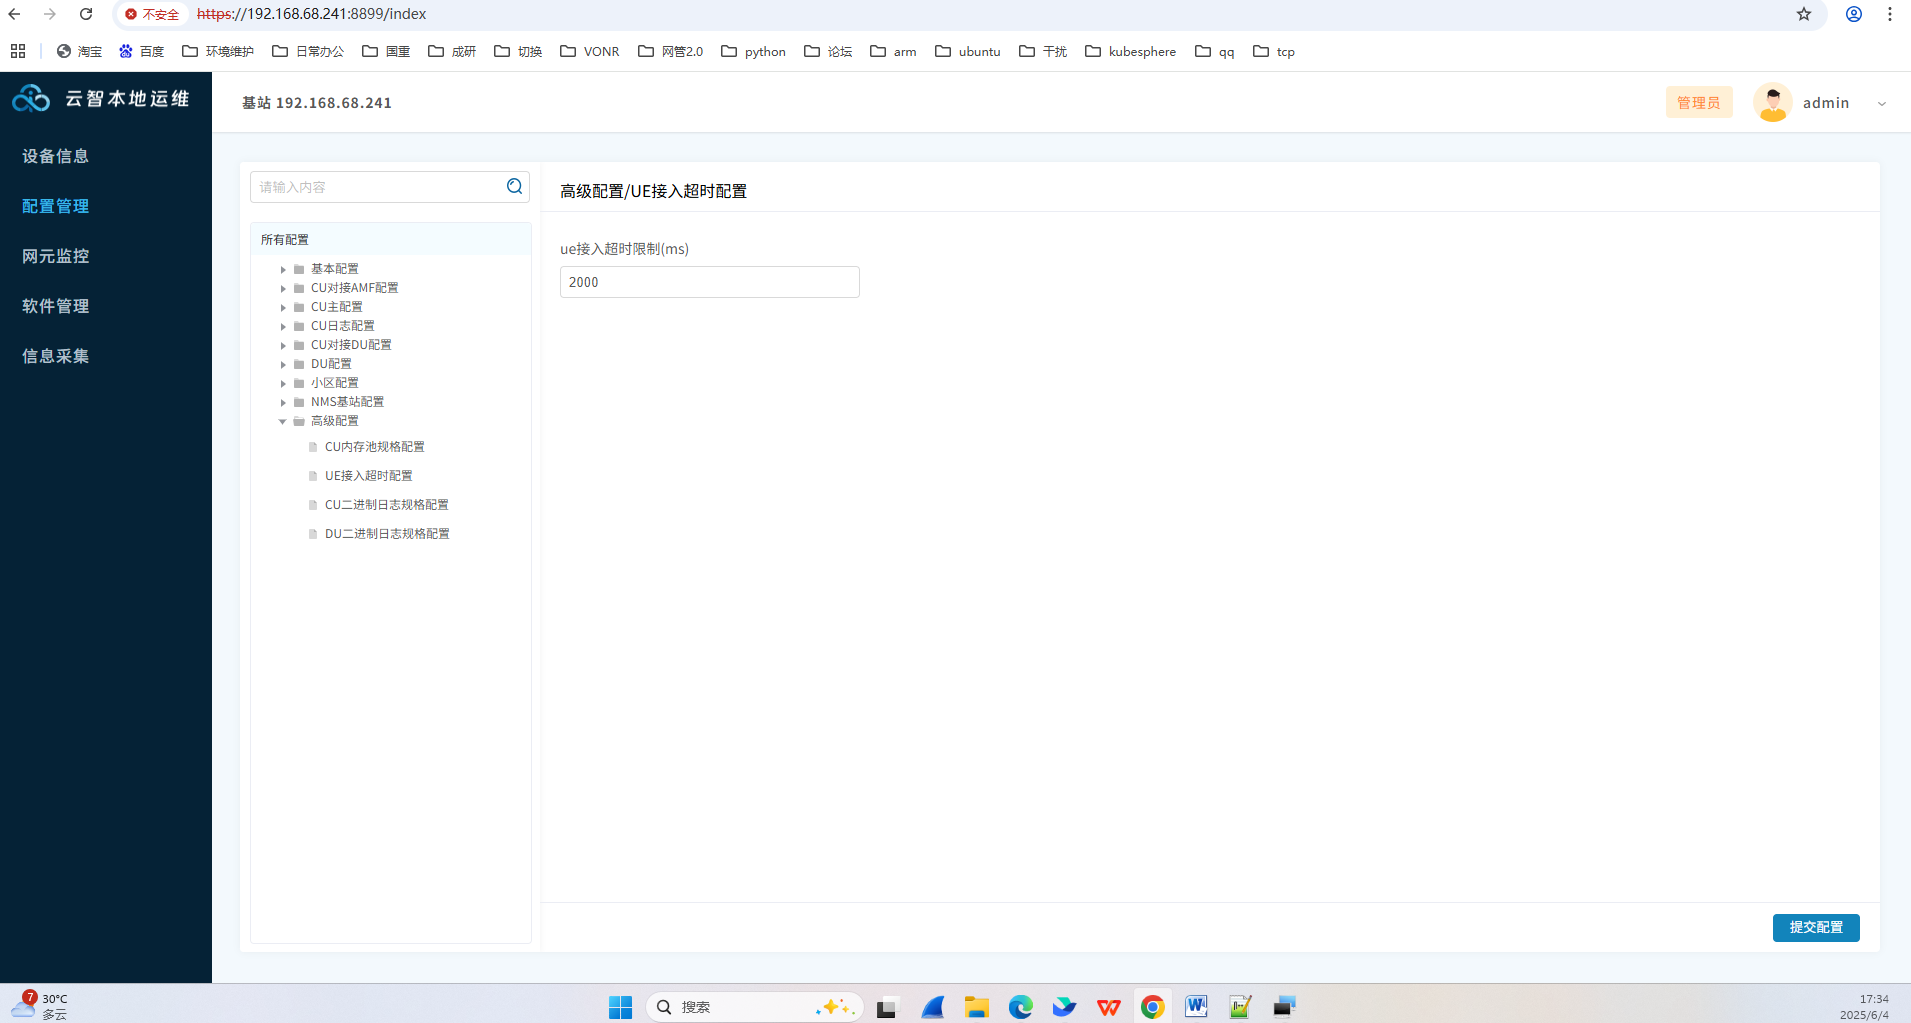Collapse the 高级配置 node arrow
Screen dimensions: 1911x1023
click(x=283, y=421)
